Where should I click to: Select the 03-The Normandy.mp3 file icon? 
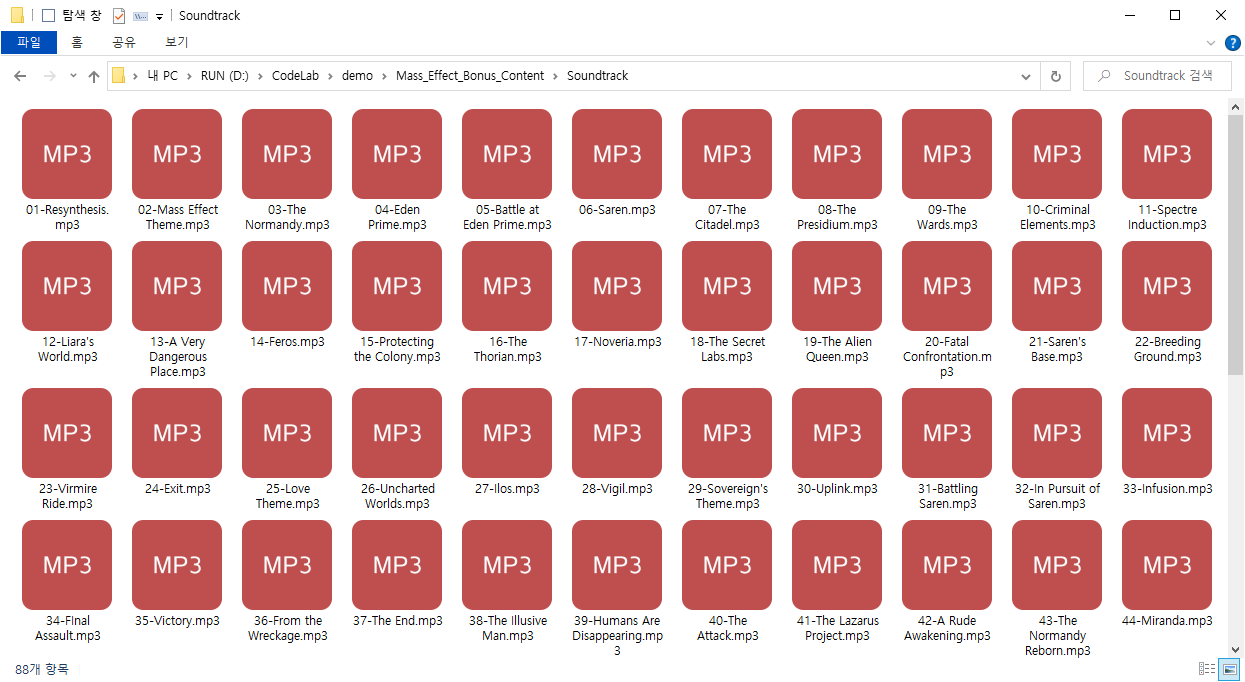pos(287,154)
